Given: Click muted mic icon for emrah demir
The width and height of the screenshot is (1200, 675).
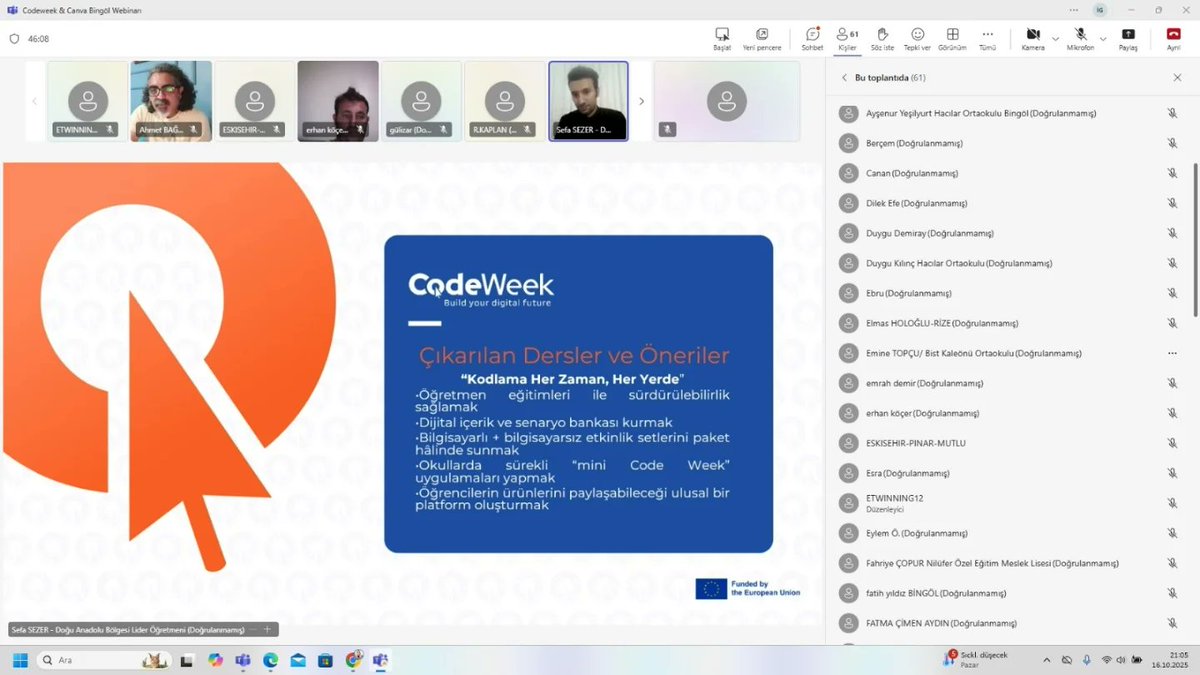Looking at the screenshot, I should click(x=1172, y=383).
